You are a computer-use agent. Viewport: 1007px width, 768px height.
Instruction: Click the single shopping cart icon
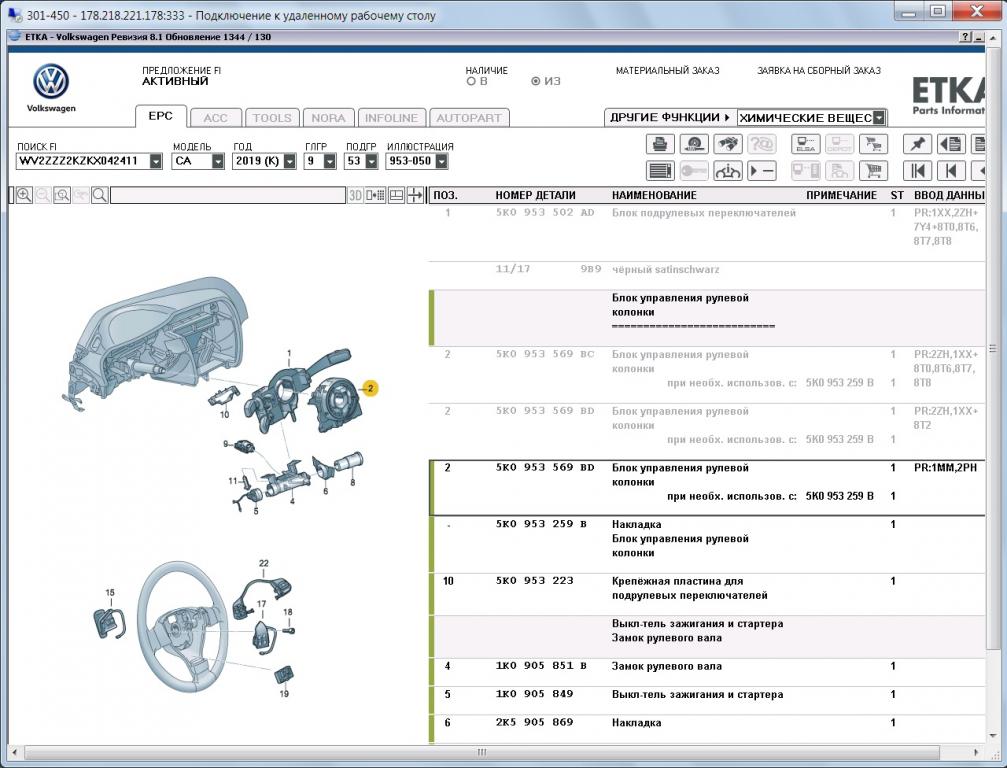click(873, 171)
